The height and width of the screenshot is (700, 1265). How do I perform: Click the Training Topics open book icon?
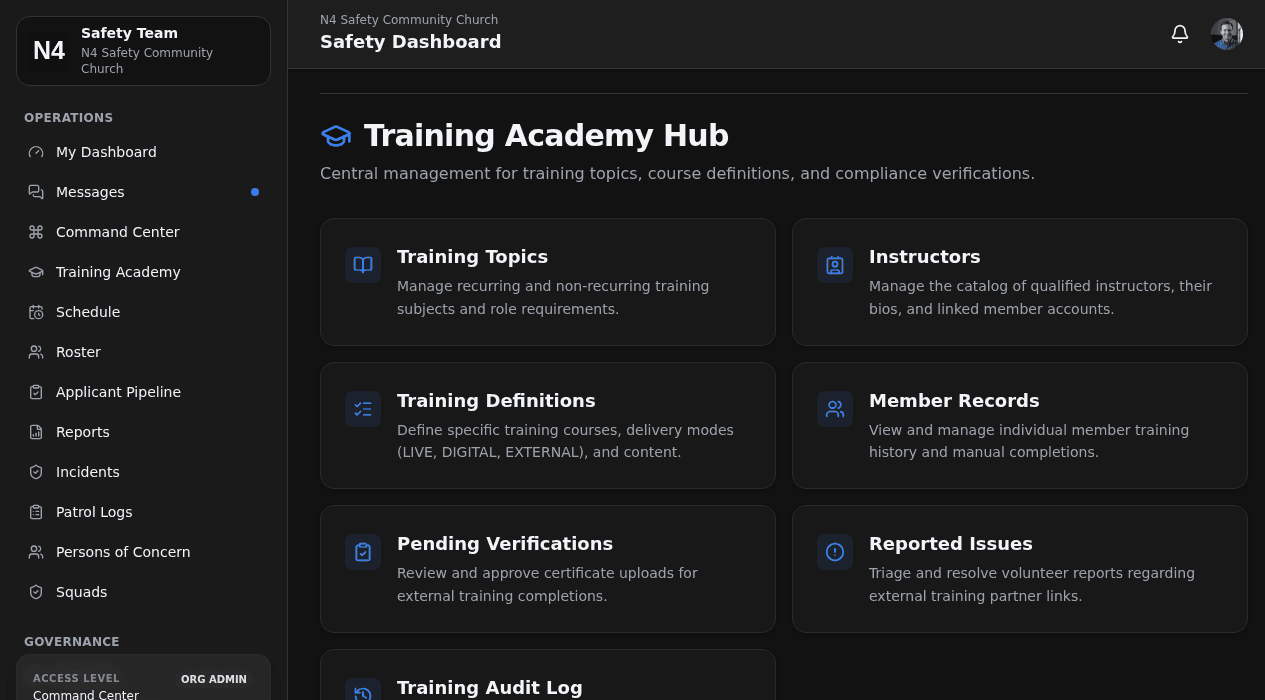coord(363,265)
